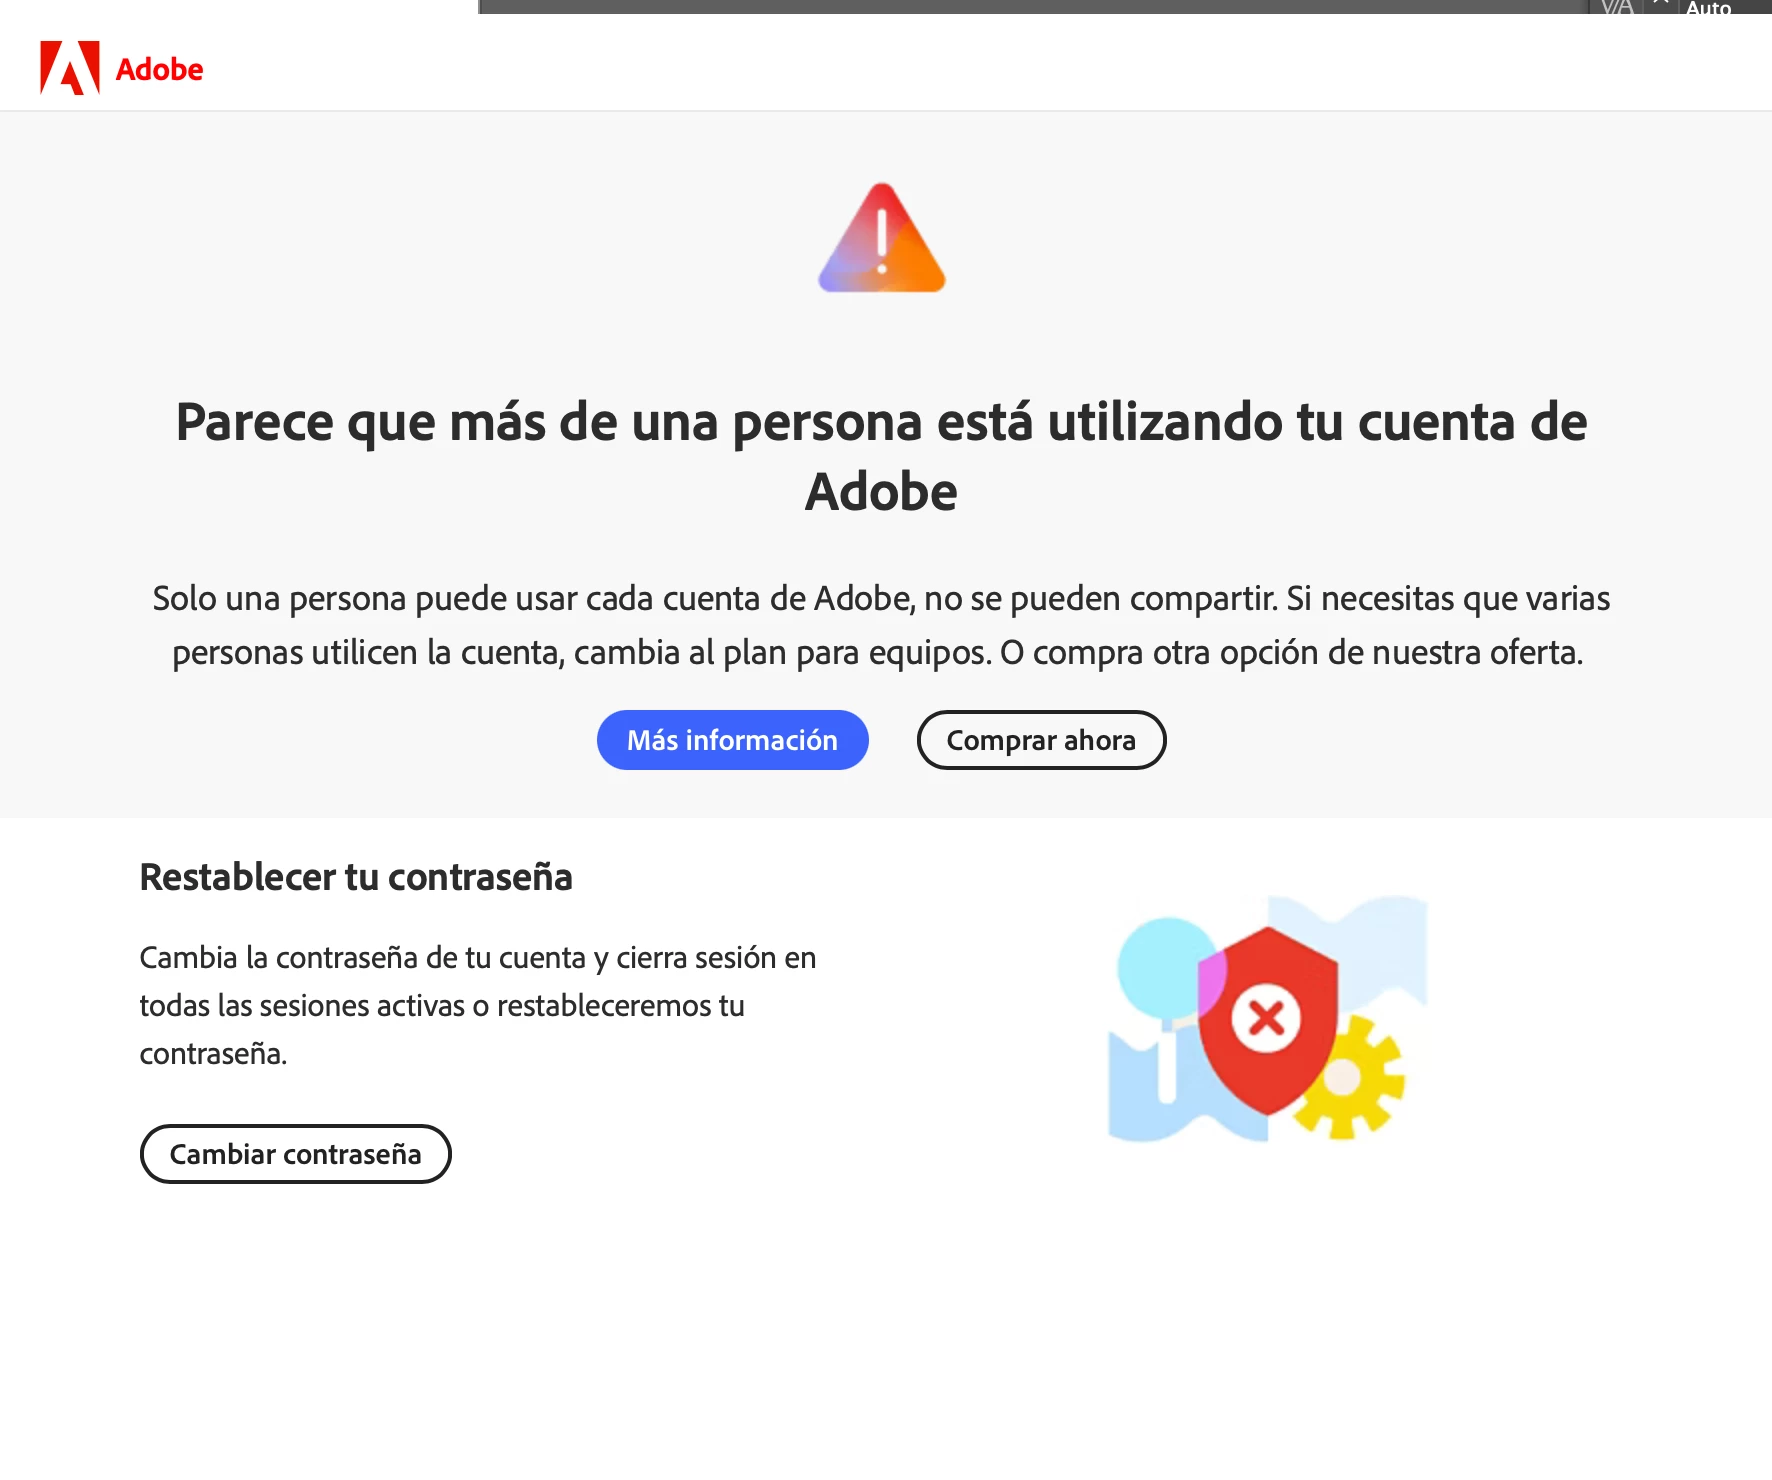
Task: Click the red Adobe logo icon
Action: [x=70, y=68]
